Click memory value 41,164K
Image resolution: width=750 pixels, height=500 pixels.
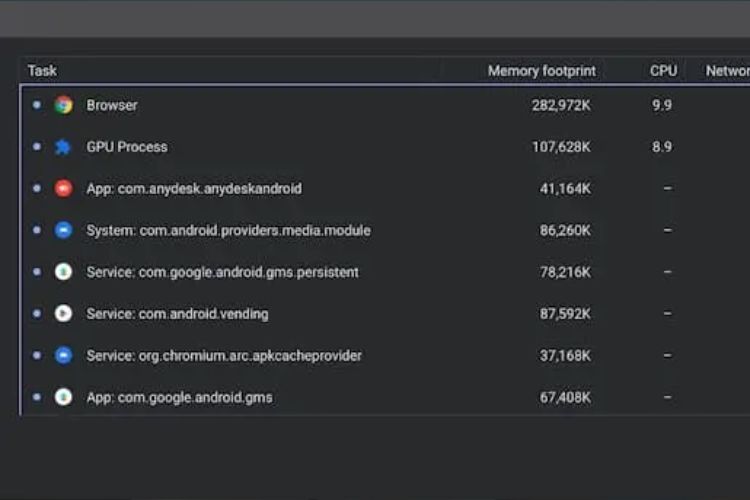coord(565,189)
